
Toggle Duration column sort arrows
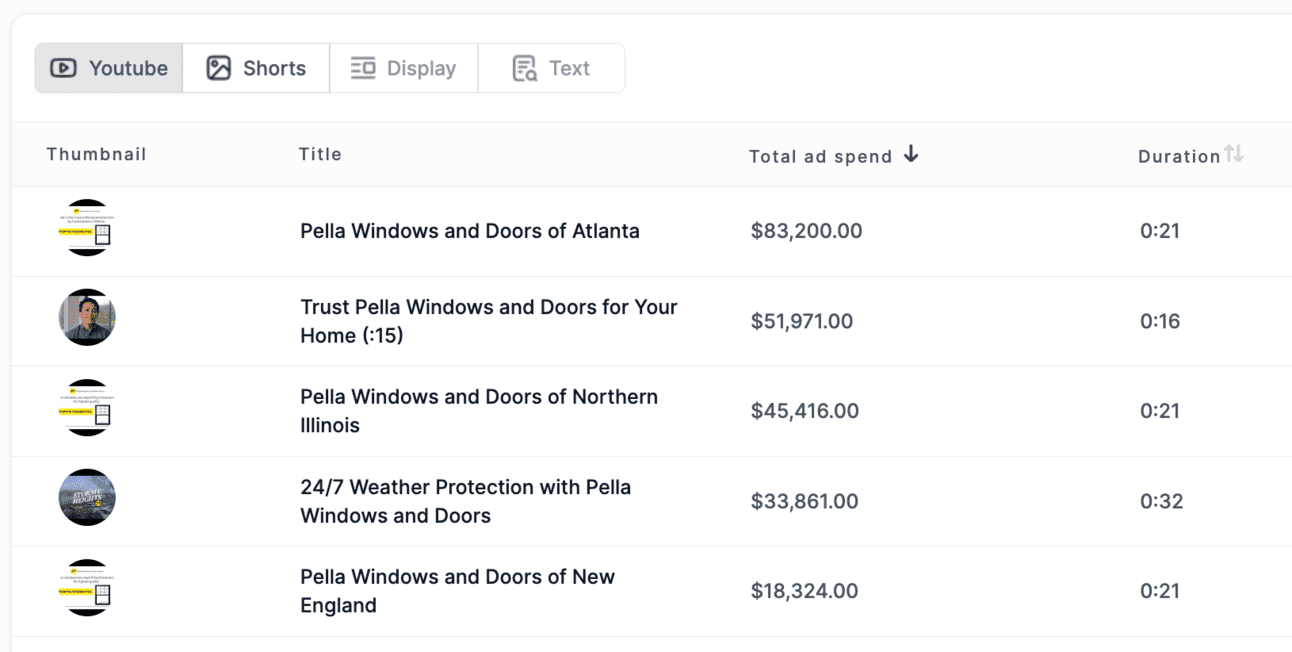(x=1234, y=154)
